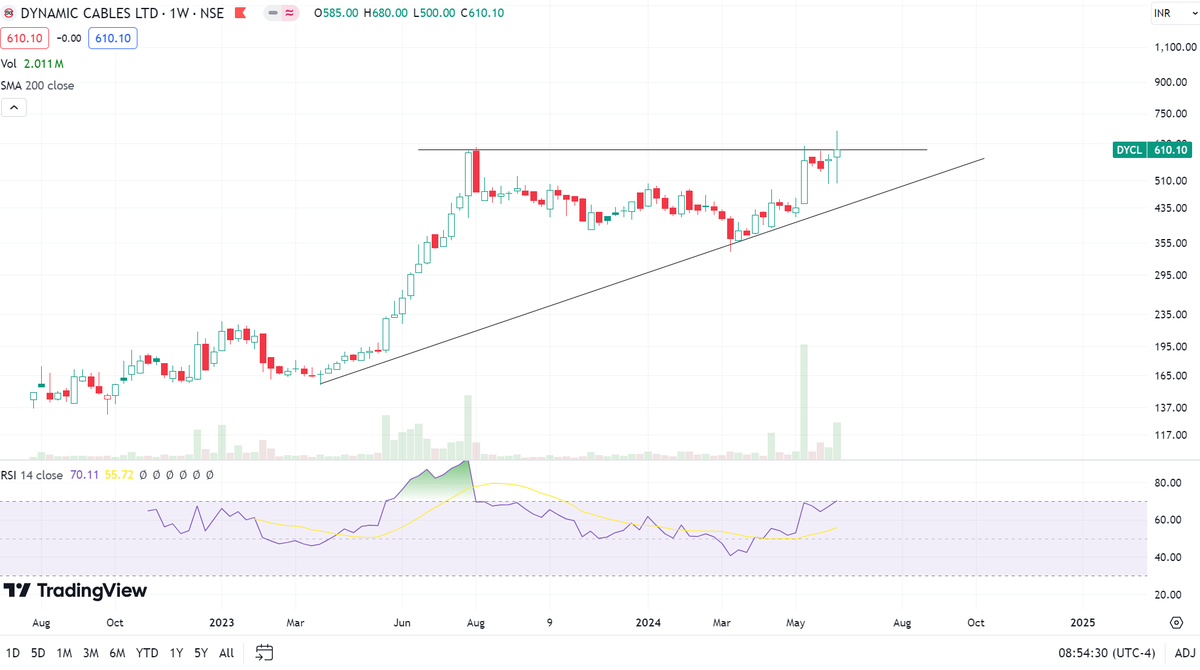The width and height of the screenshot is (1200, 670).
Task: Open the SMA 200 close indicator legend
Action: pos(36,85)
